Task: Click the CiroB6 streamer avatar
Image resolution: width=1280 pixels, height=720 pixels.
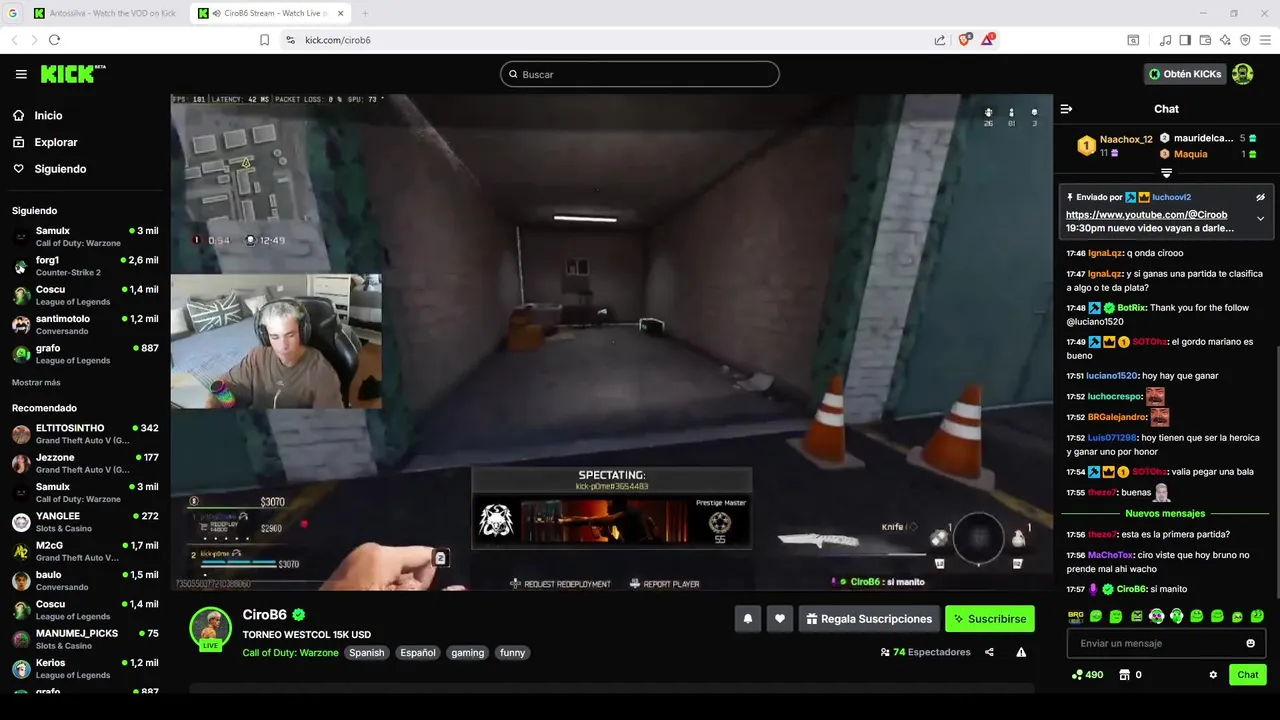Action: point(211,628)
